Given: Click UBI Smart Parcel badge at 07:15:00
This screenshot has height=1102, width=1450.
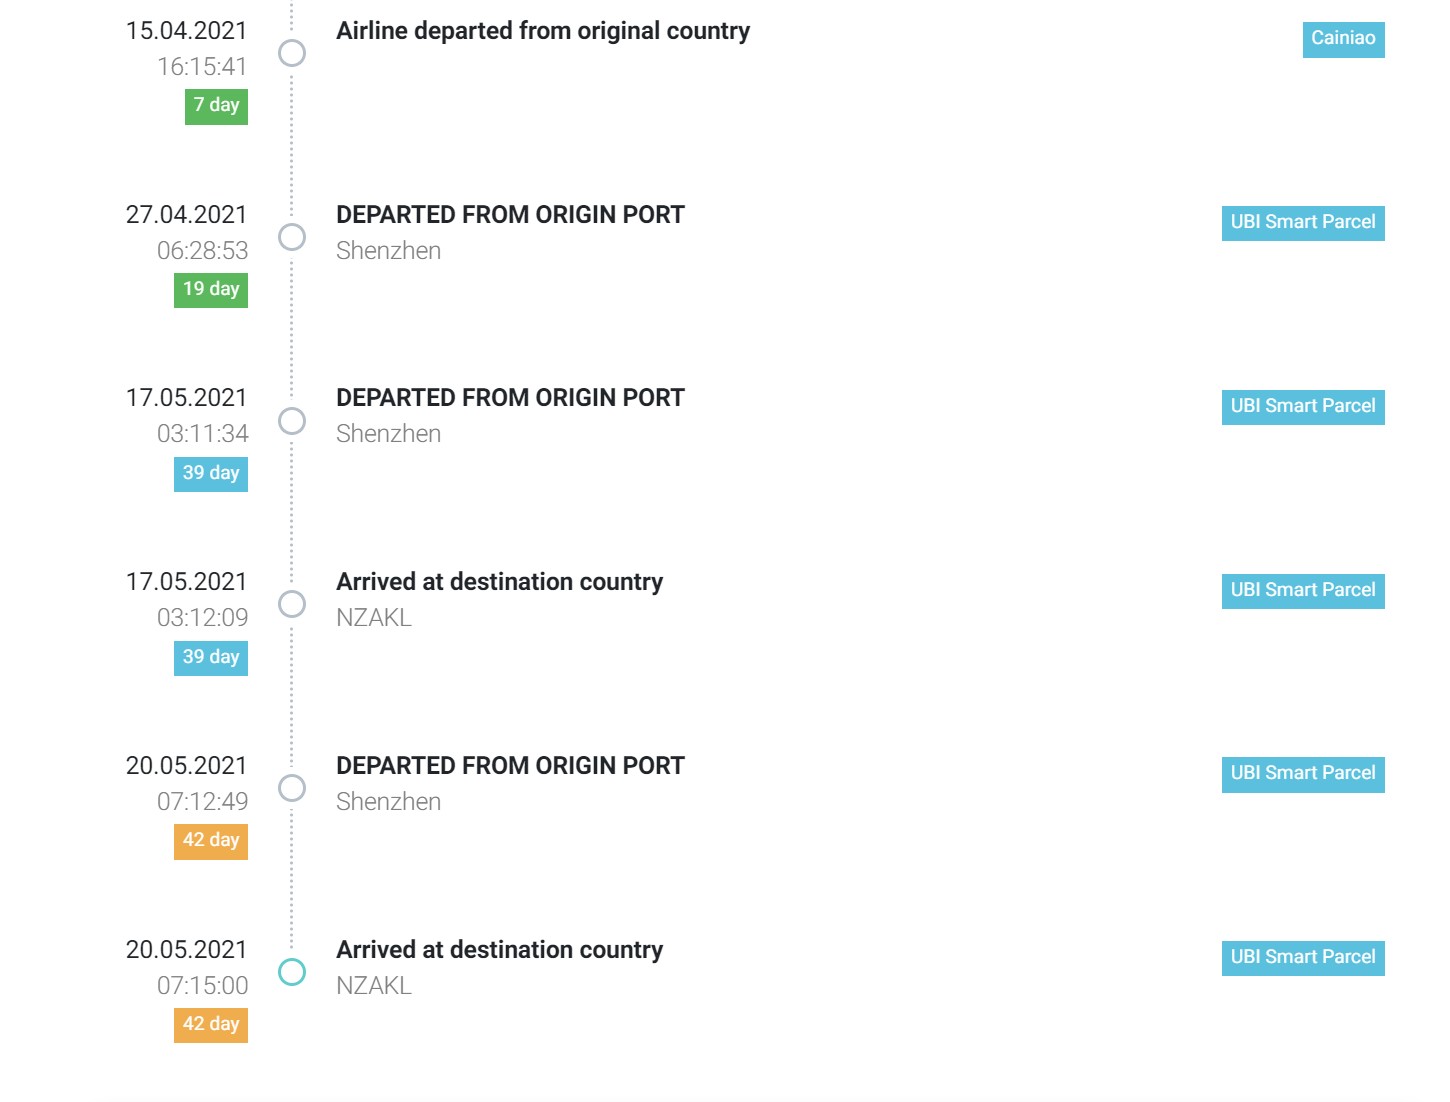Looking at the screenshot, I should (x=1302, y=958).
